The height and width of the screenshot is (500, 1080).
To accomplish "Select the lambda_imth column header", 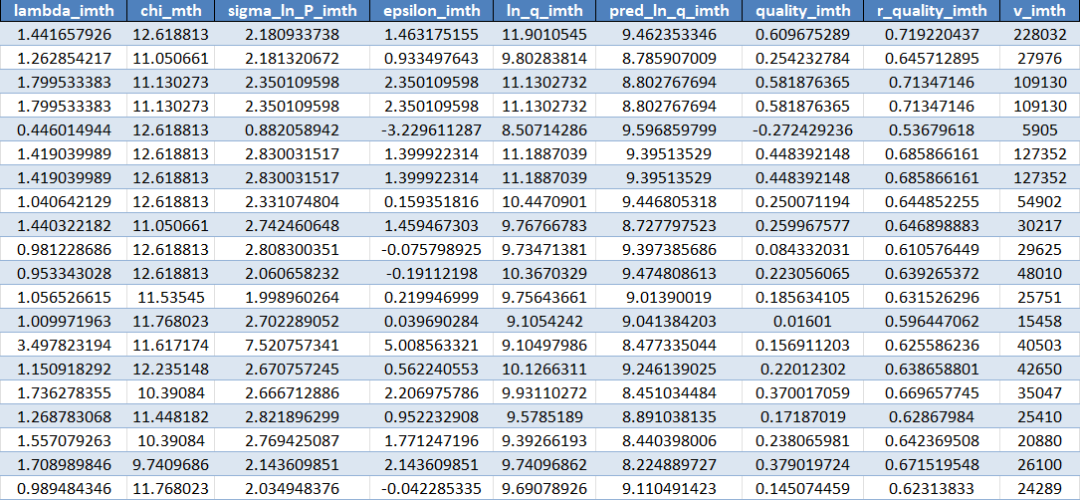I will pos(63,11).
